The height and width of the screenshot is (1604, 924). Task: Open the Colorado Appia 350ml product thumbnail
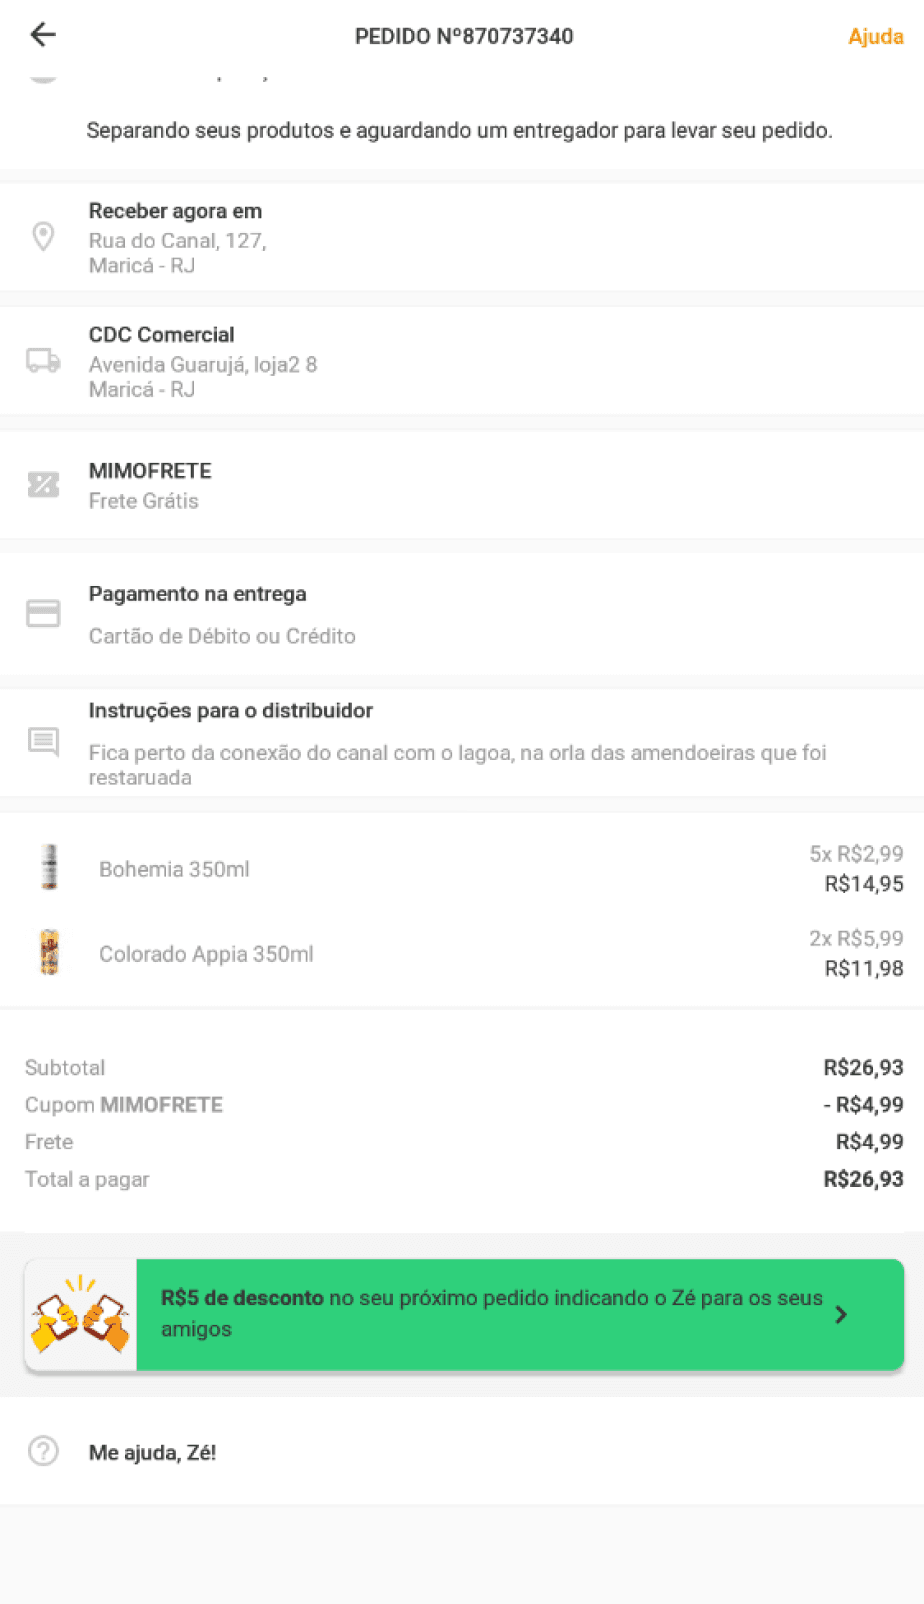[x=49, y=952]
